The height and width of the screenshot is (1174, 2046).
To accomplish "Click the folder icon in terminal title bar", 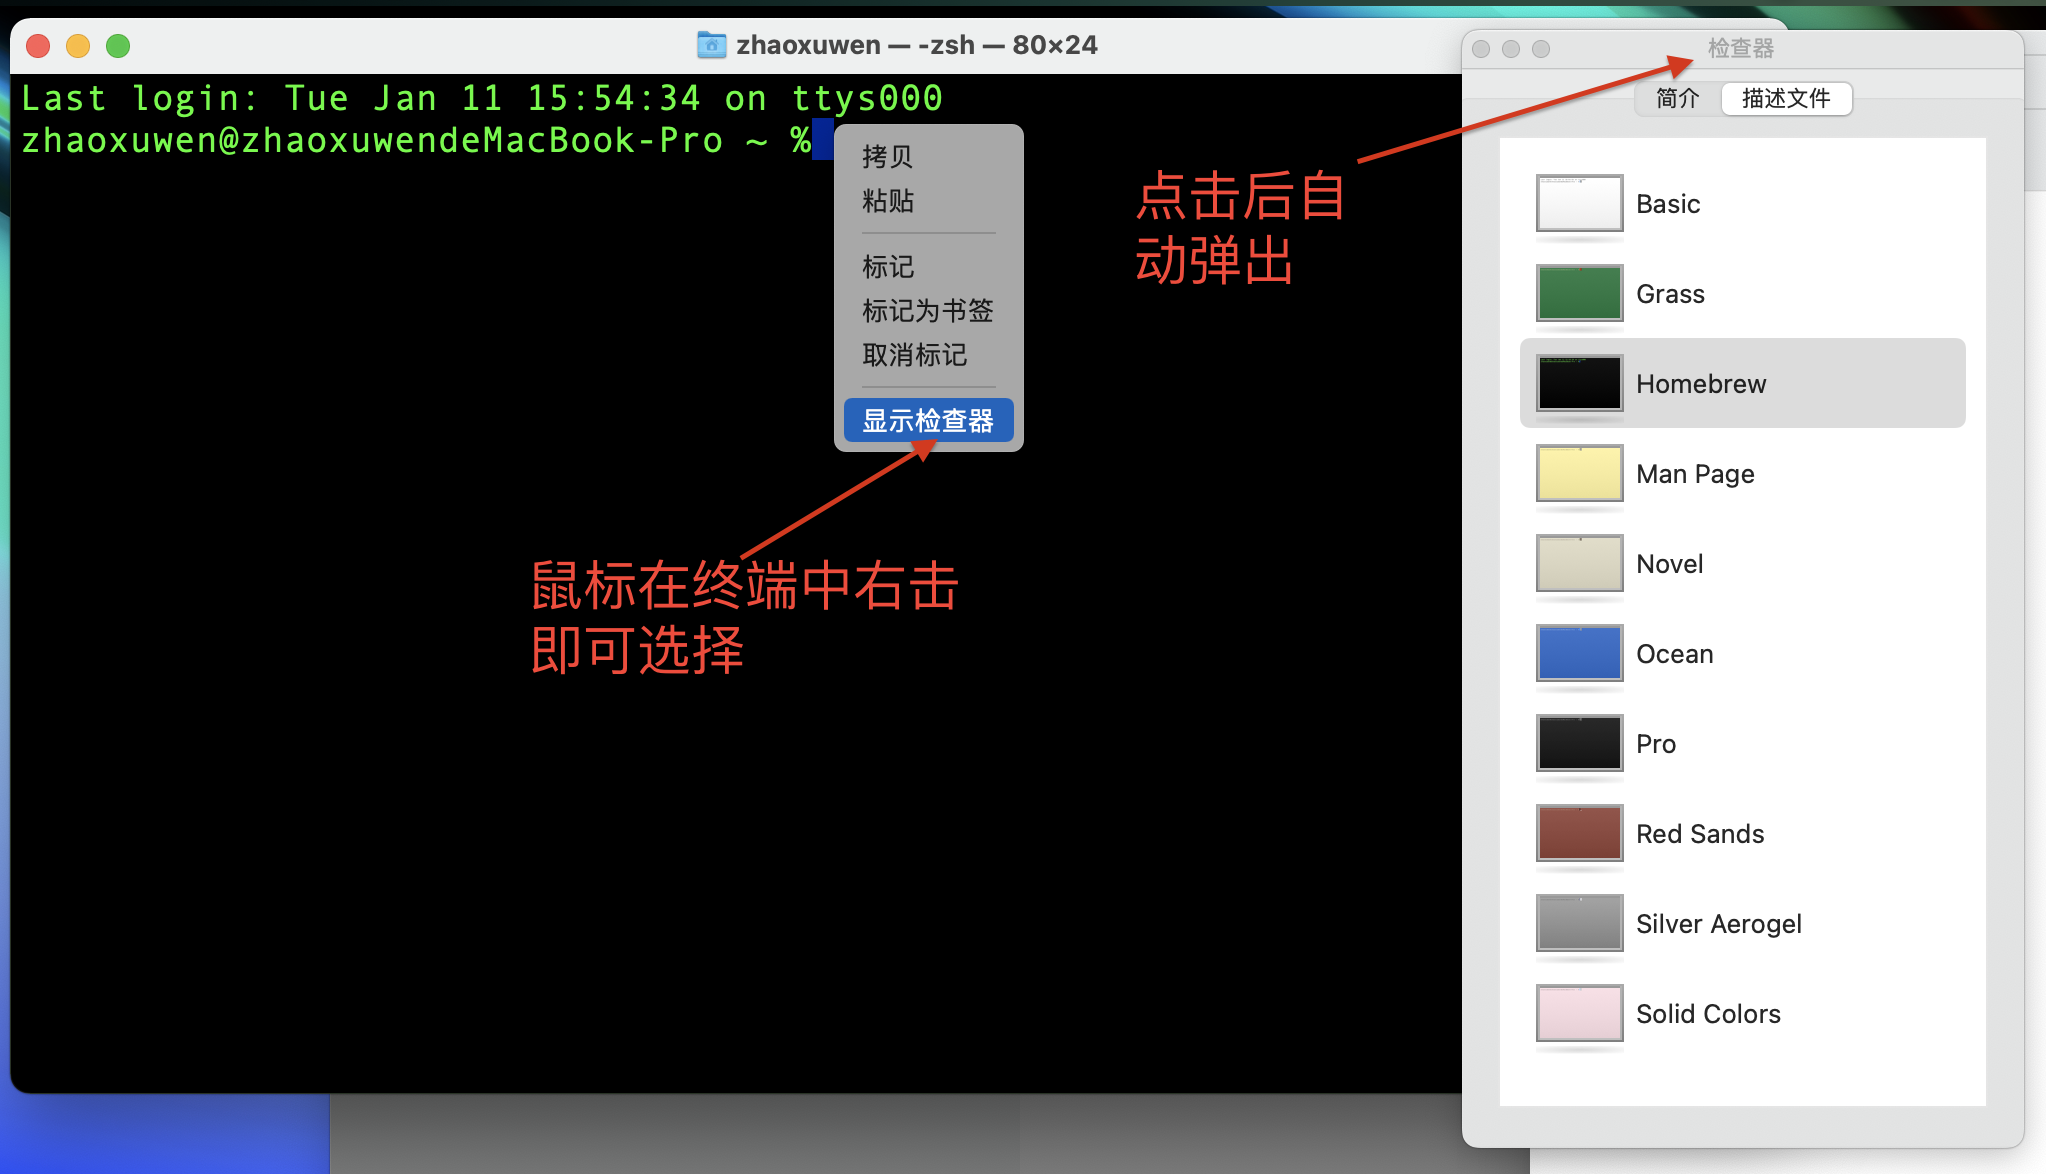I will click(x=710, y=44).
